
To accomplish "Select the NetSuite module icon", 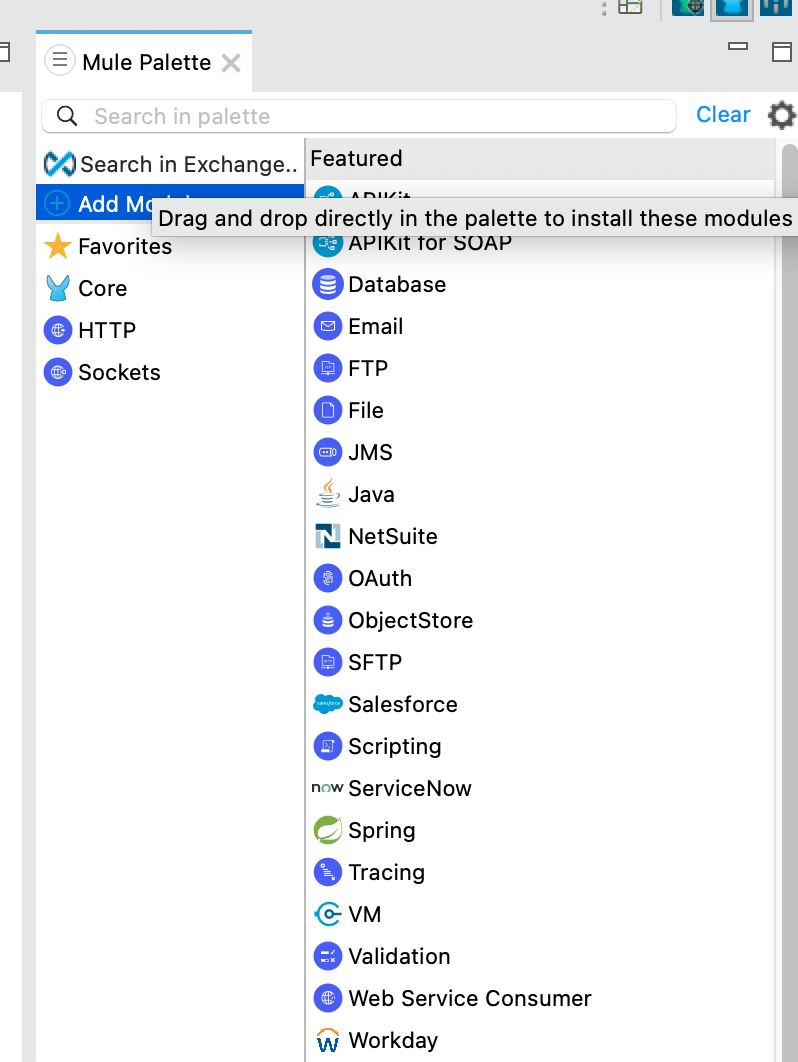I will click(327, 536).
